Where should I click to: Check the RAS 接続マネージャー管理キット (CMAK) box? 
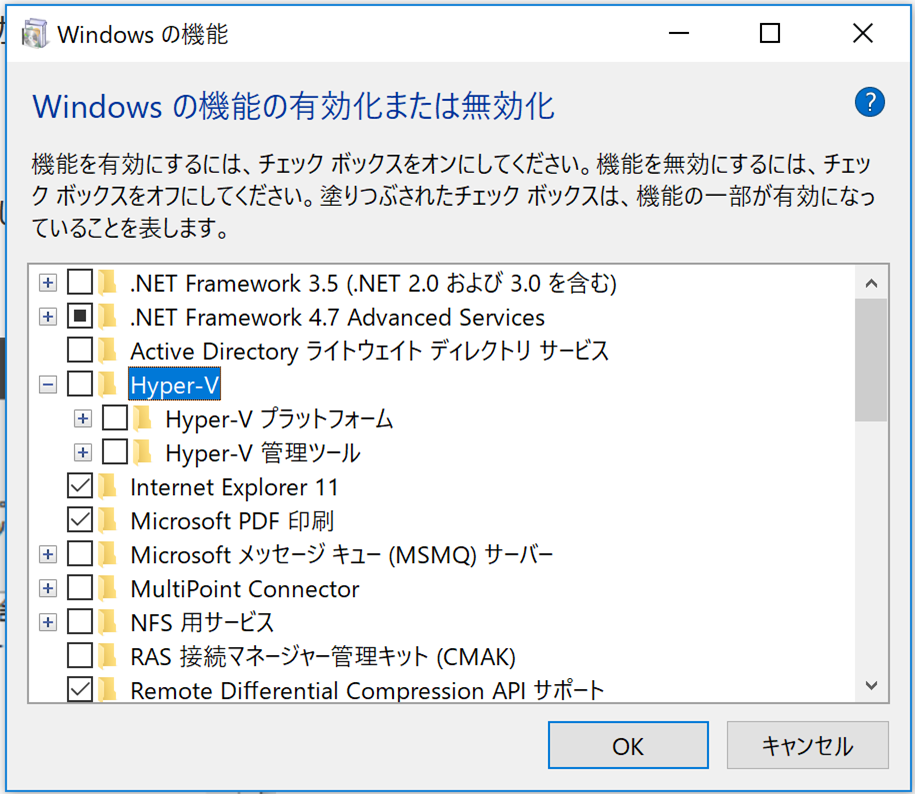[x=80, y=656]
